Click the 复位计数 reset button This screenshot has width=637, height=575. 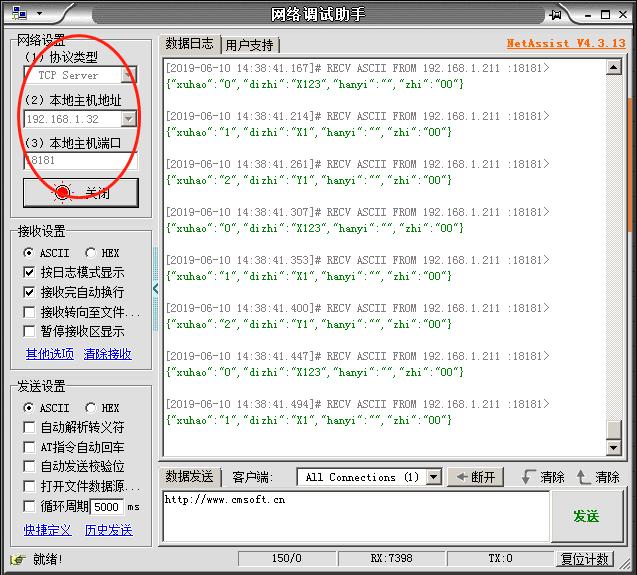584,559
